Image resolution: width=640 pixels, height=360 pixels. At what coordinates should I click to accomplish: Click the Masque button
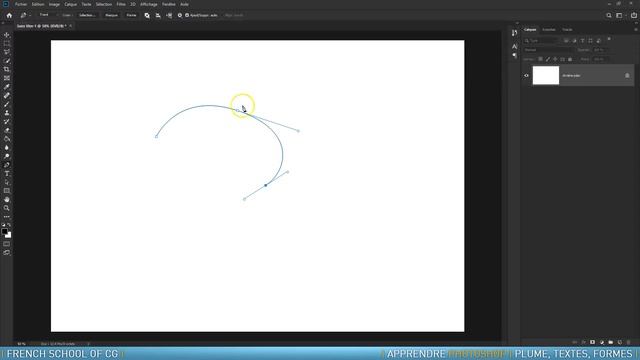111,15
